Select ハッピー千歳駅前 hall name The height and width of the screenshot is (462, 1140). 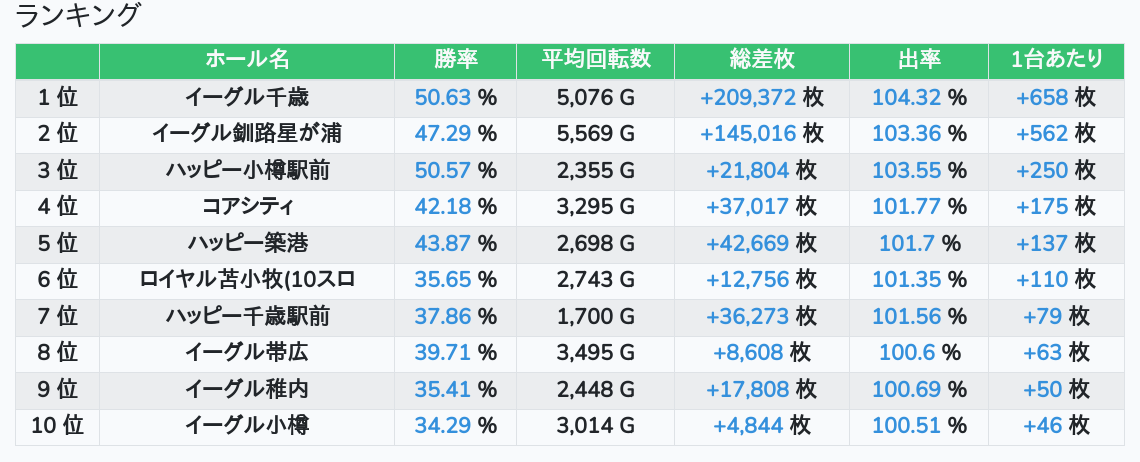click(x=247, y=317)
